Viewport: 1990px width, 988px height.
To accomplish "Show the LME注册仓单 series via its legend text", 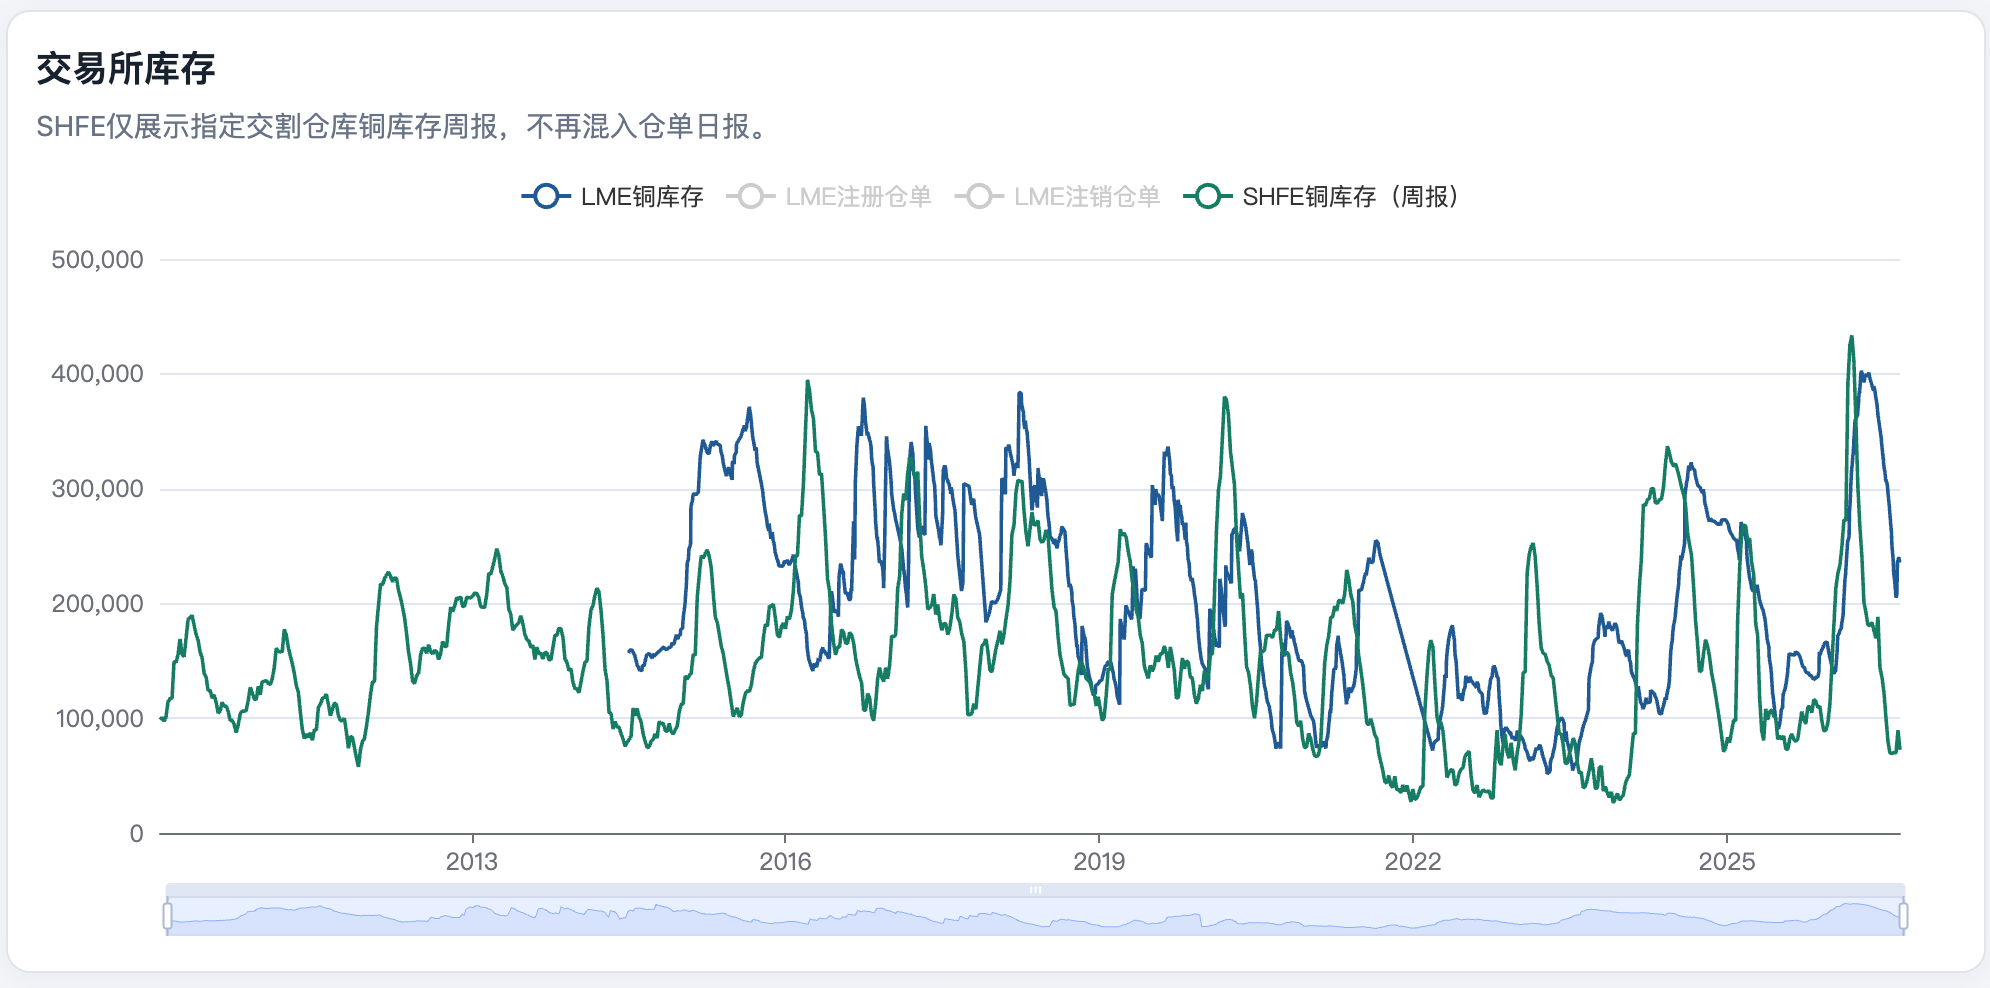I will click(x=858, y=197).
